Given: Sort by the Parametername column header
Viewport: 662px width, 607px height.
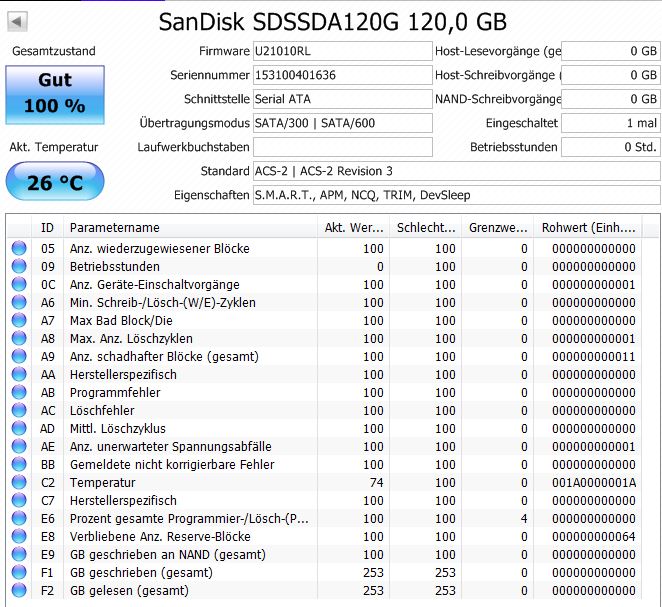Looking at the screenshot, I should [x=190, y=227].
